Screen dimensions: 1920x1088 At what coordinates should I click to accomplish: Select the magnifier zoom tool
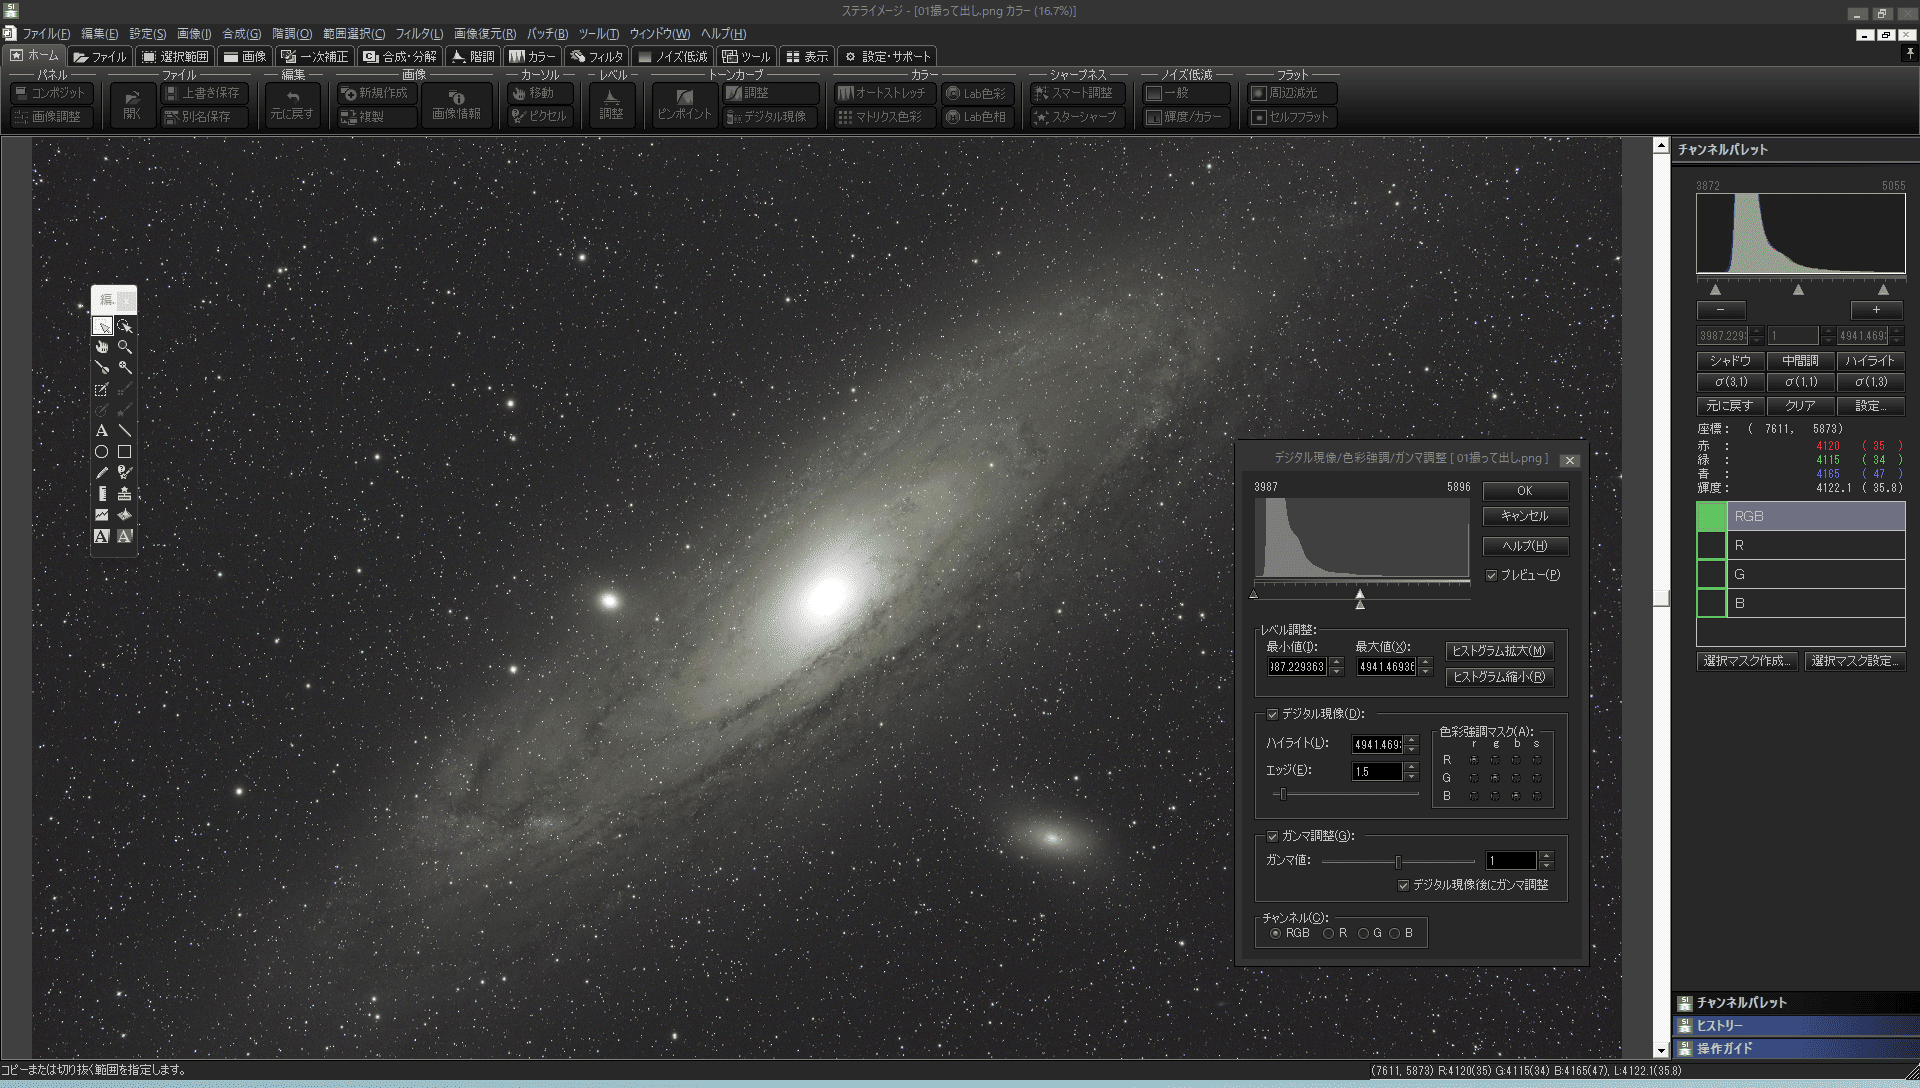click(125, 347)
